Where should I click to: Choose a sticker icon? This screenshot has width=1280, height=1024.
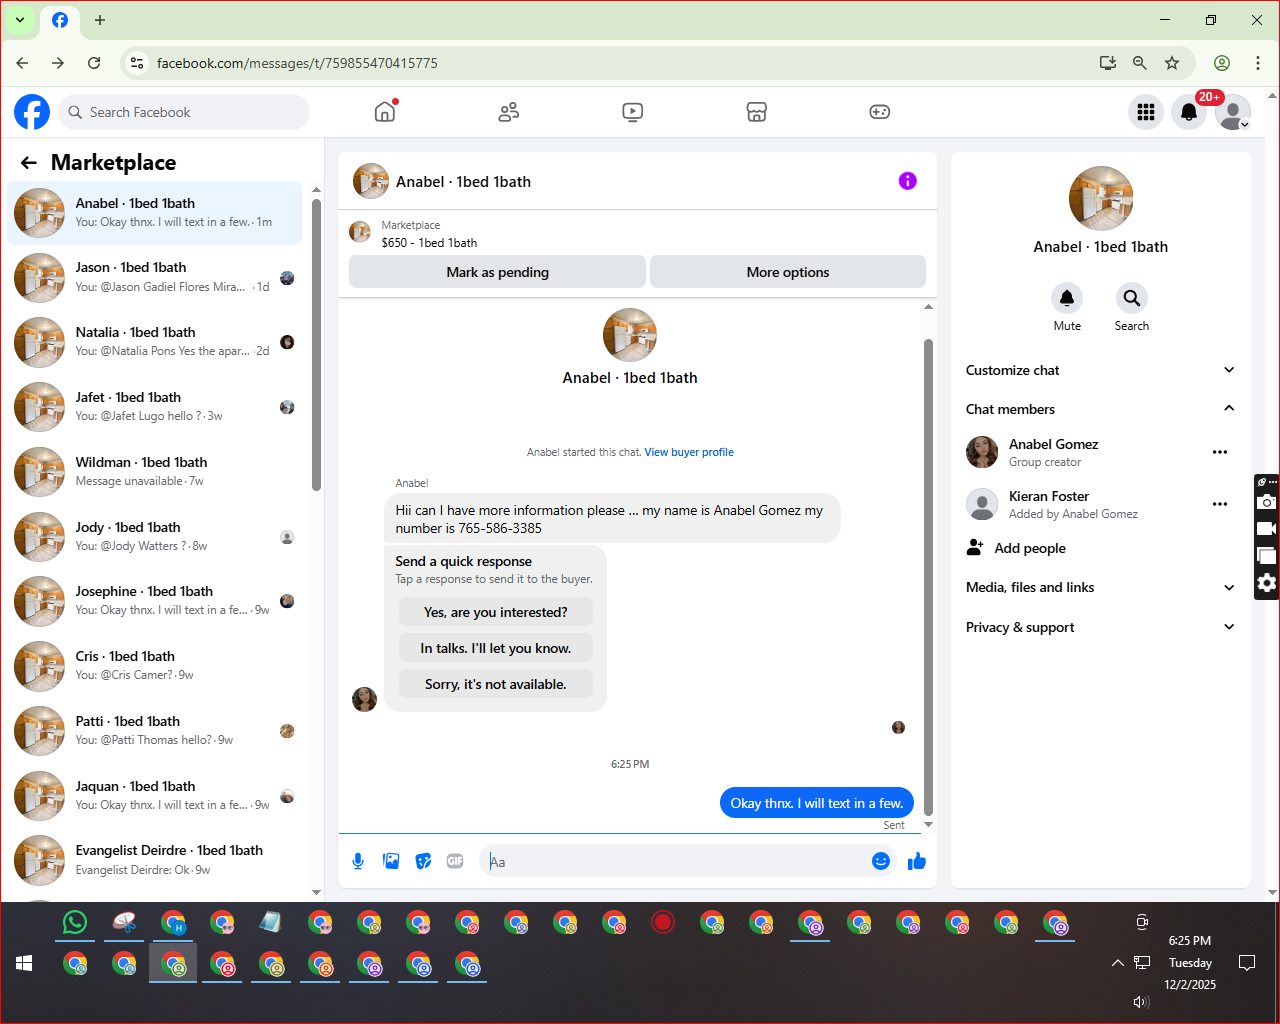pos(424,861)
